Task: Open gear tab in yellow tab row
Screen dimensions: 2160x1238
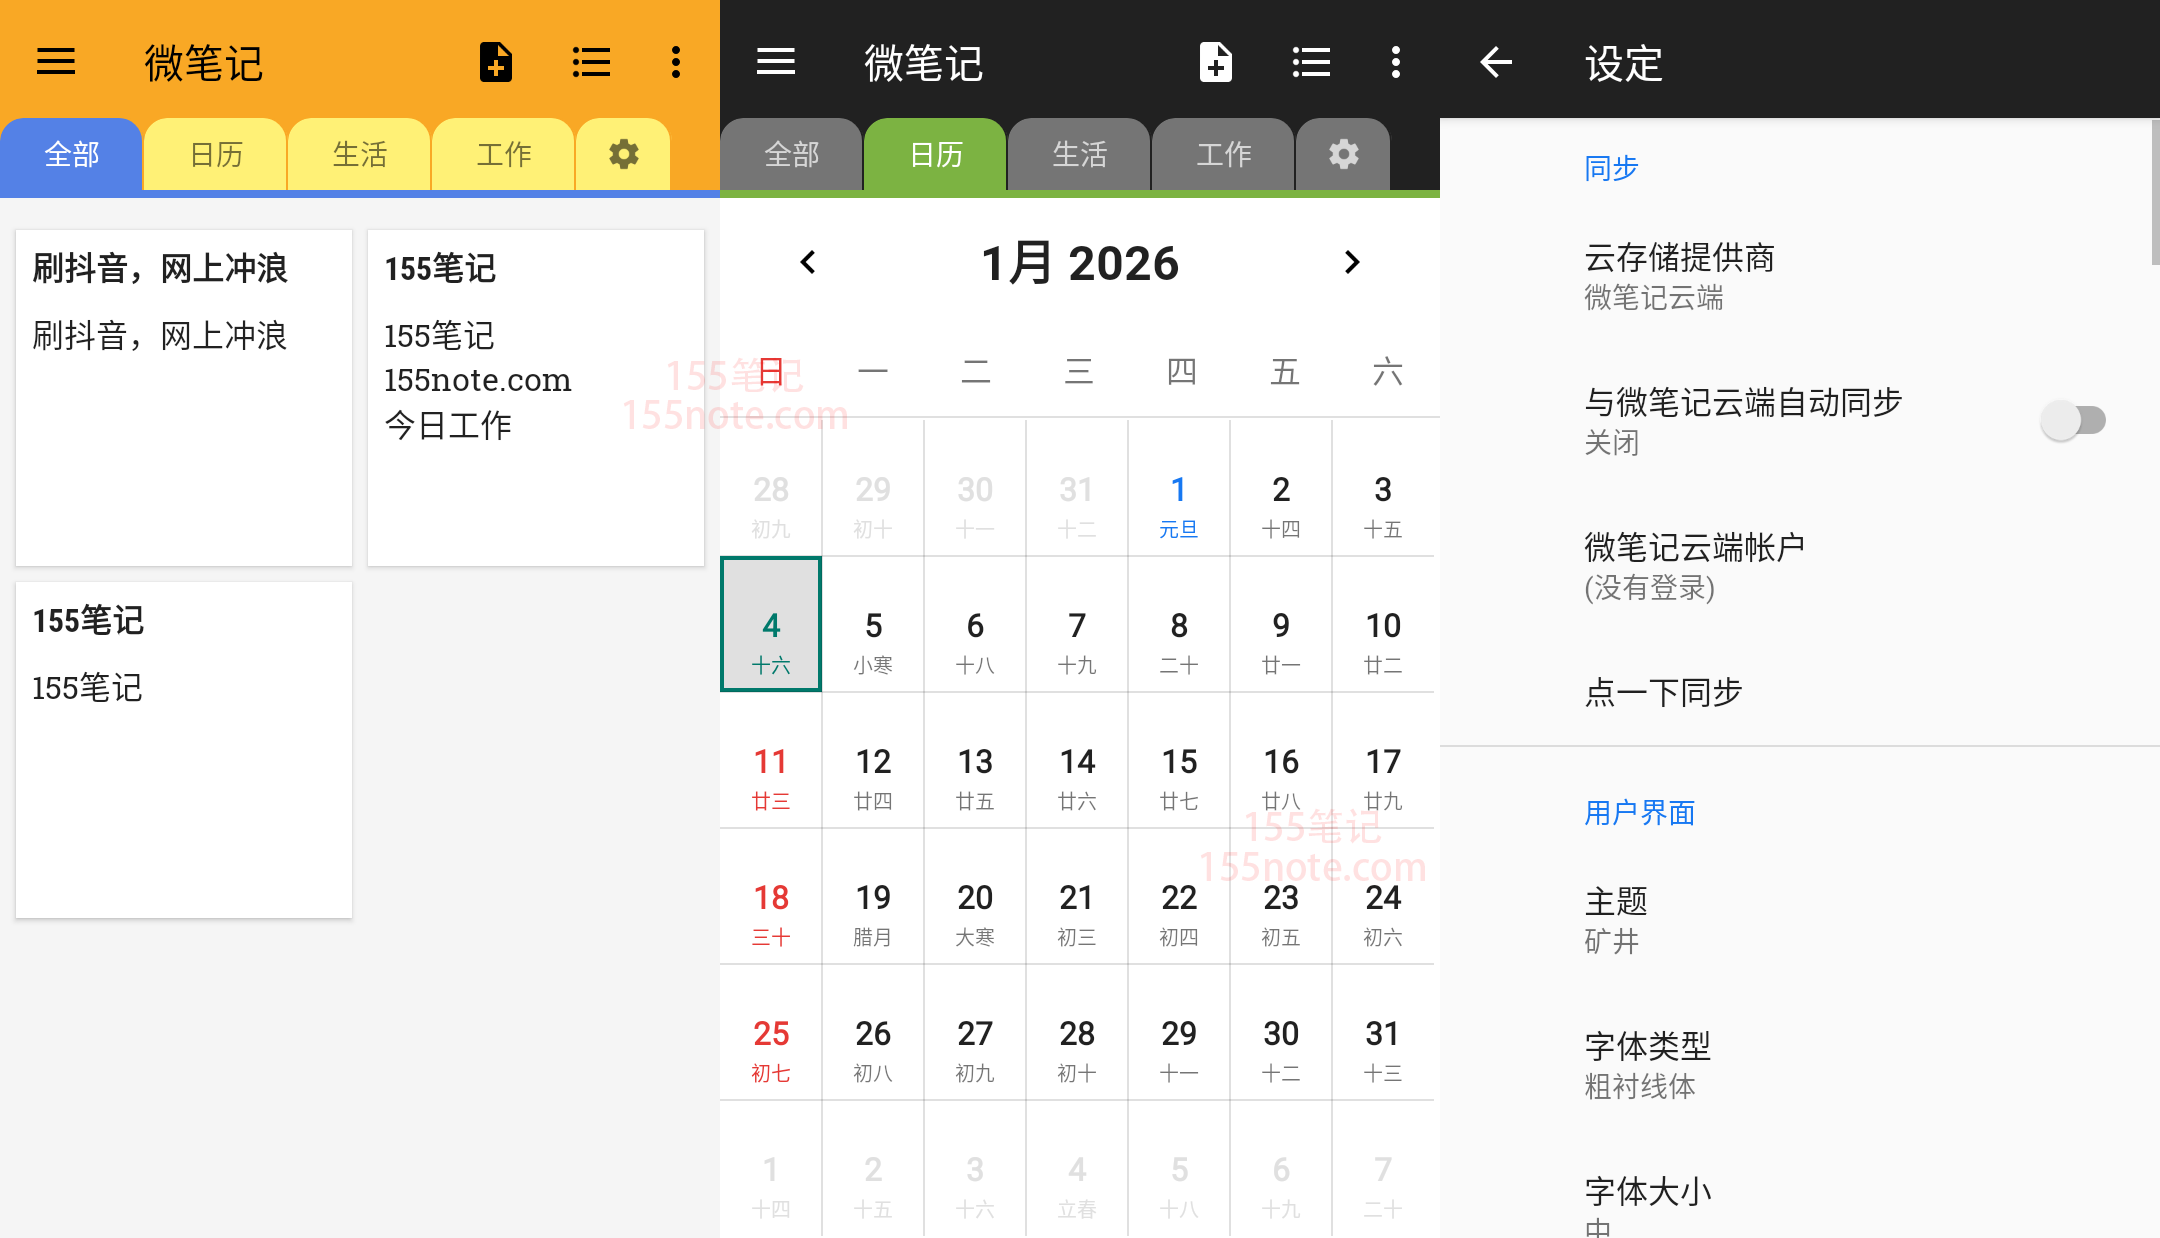Action: (x=623, y=155)
